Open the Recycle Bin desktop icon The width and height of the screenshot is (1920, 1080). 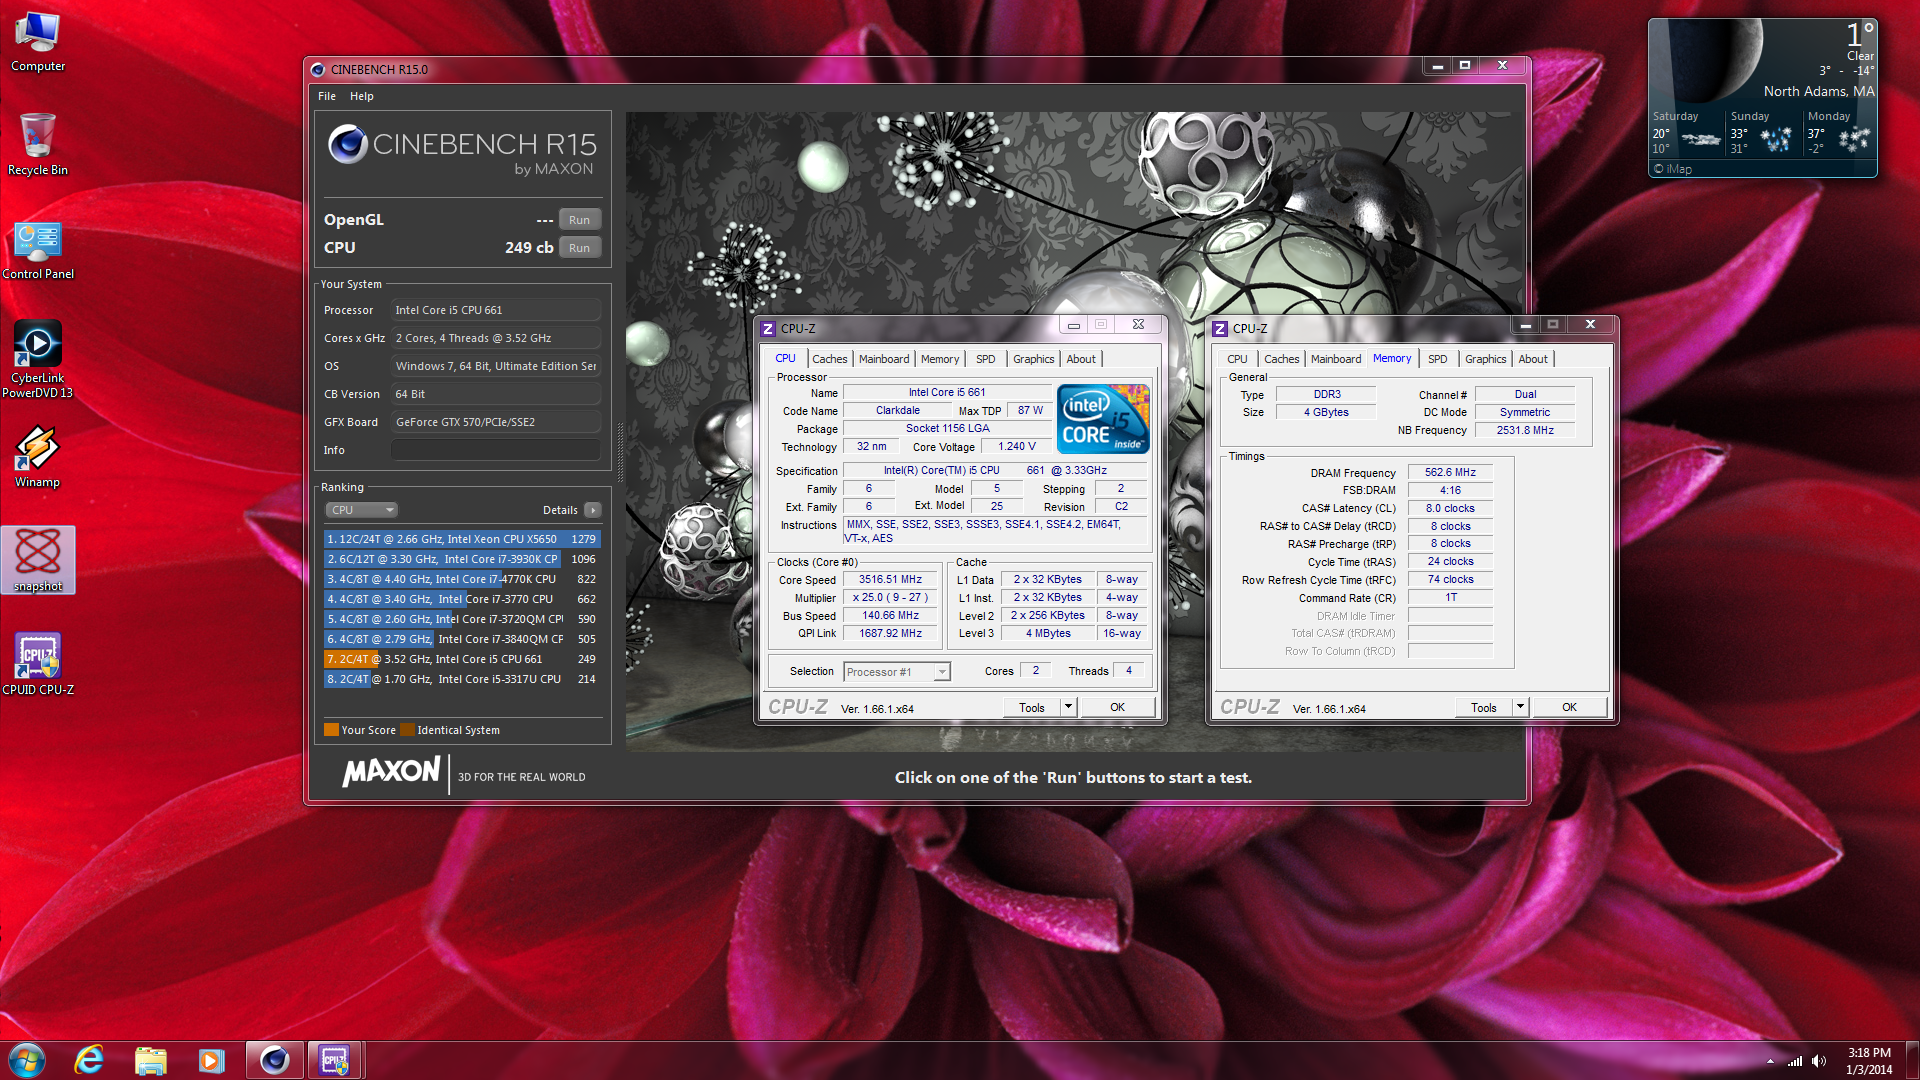point(38,144)
